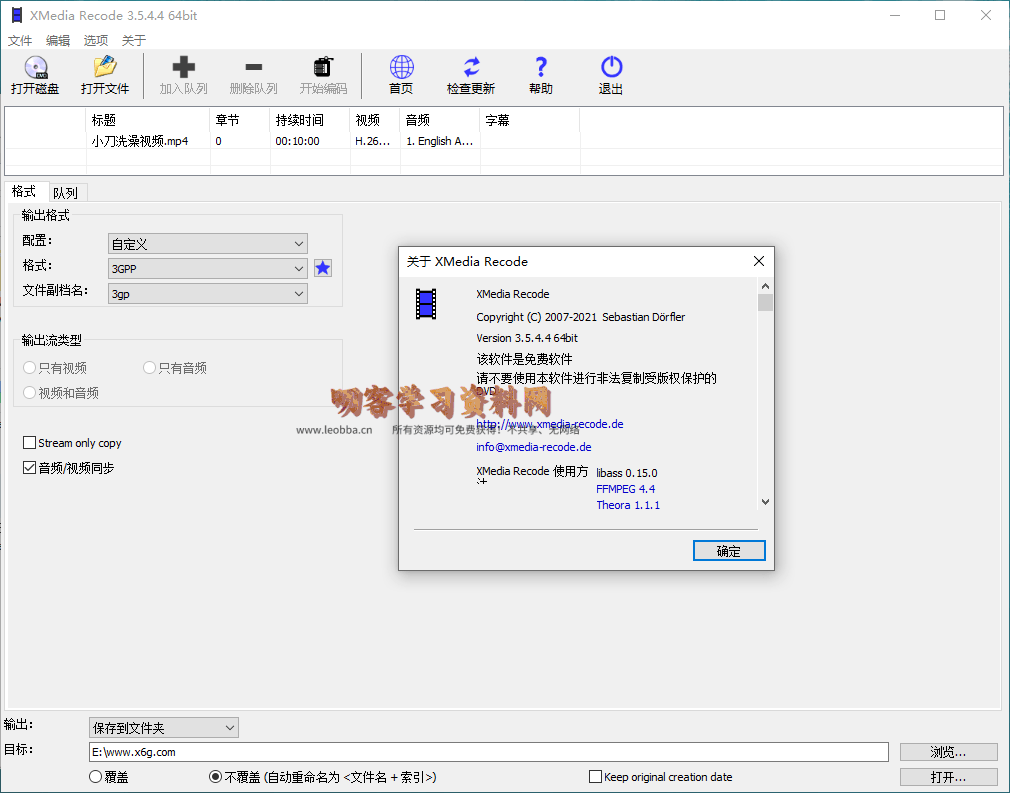Click the Exit (退出) power icon
Image resolution: width=1010 pixels, height=793 pixels.
tap(611, 68)
